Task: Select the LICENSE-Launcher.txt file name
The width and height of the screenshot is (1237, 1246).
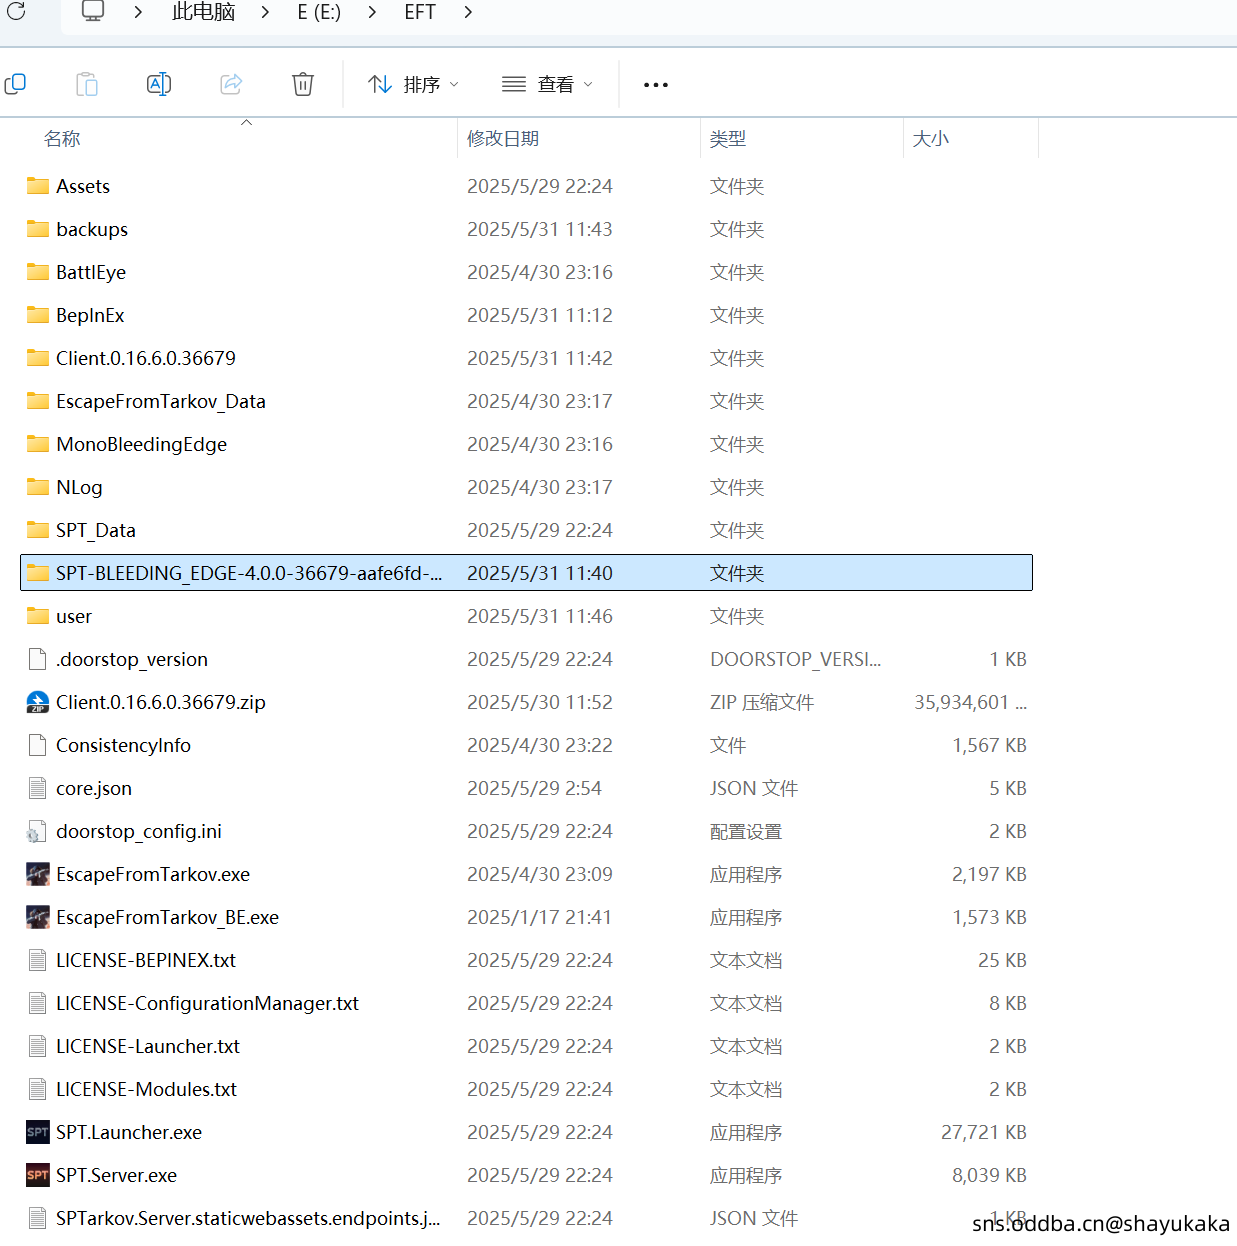Action: 148,1046
